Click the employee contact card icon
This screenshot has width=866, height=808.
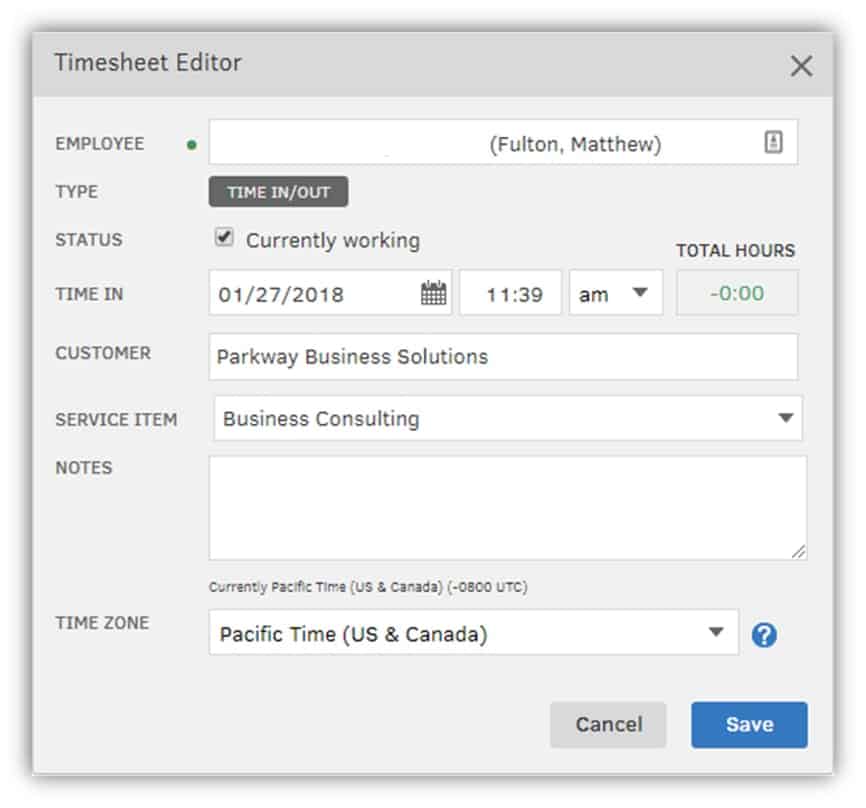(x=773, y=142)
